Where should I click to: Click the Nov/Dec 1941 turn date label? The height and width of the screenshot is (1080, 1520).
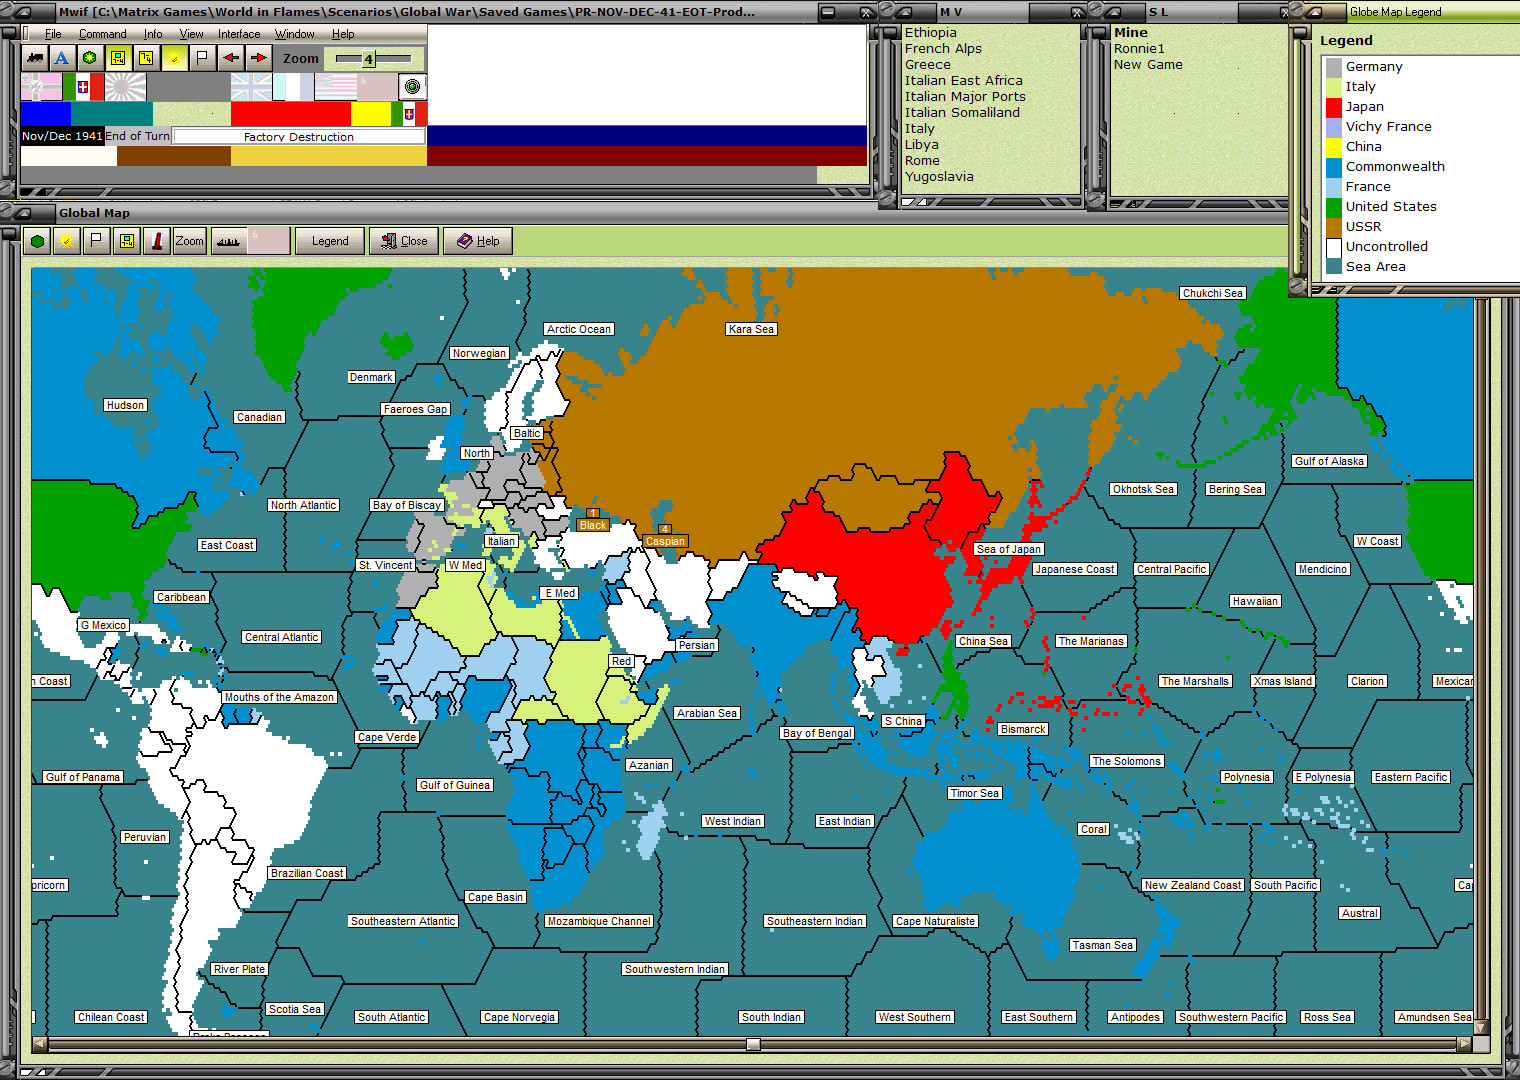click(x=62, y=136)
